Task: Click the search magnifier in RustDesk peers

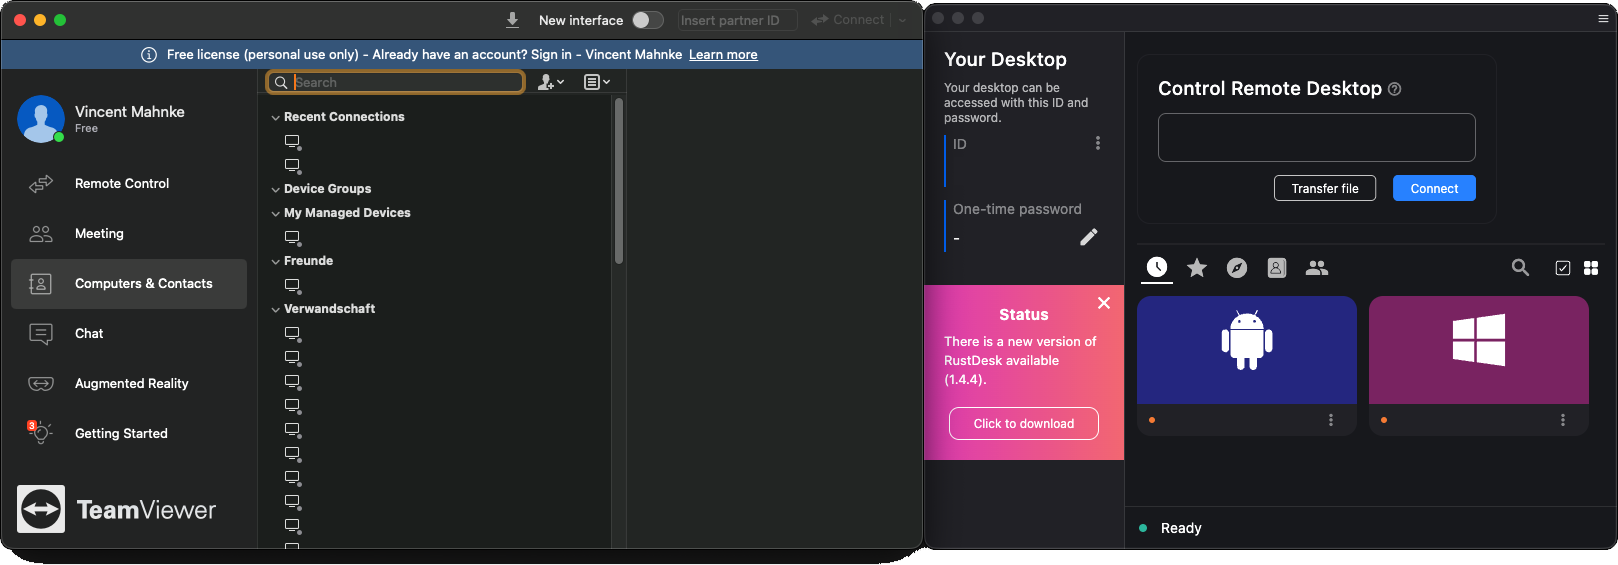Action: [1520, 268]
